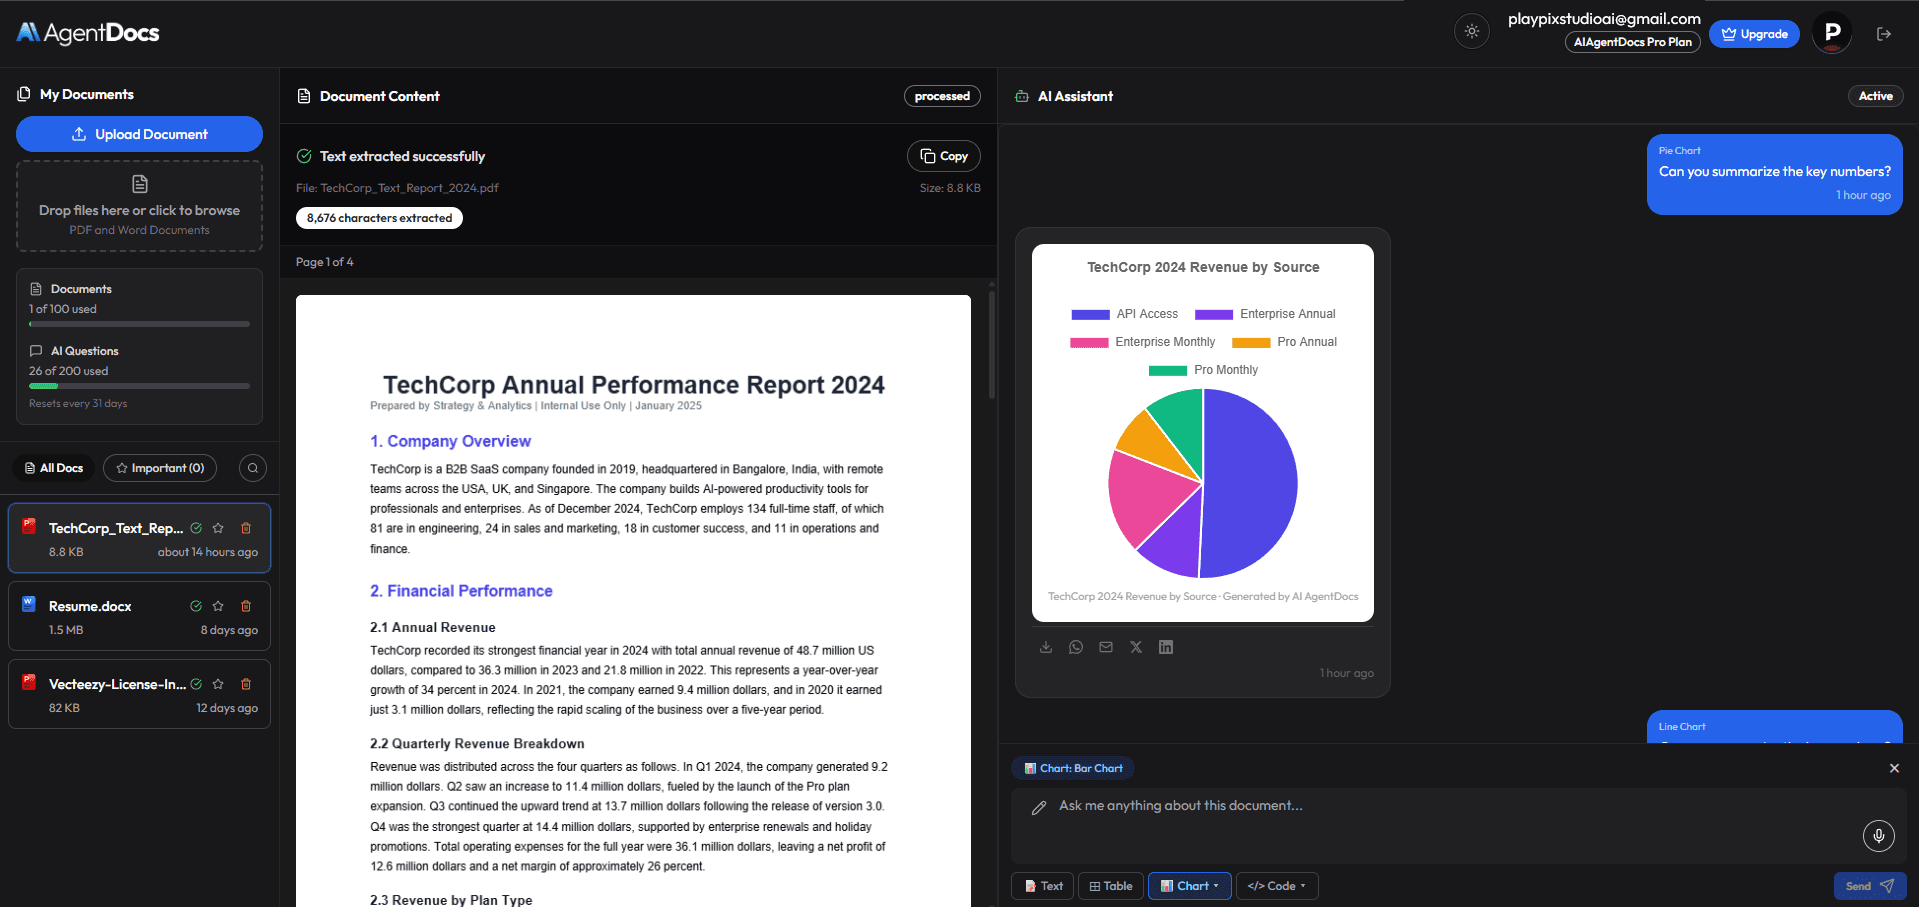Click "Can you summarize the key numbers?" message

click(1774, 172)
